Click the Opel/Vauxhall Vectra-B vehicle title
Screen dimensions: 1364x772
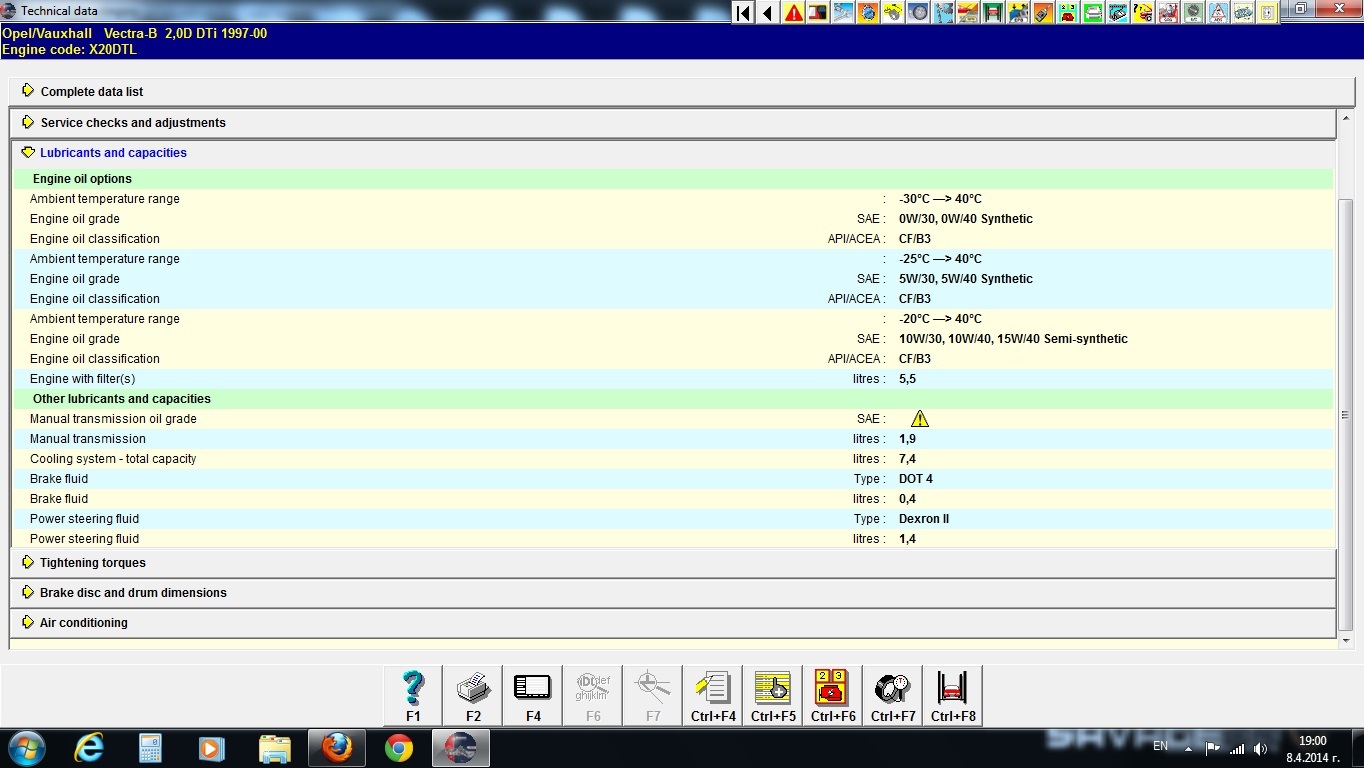click(x=134, y=33)
